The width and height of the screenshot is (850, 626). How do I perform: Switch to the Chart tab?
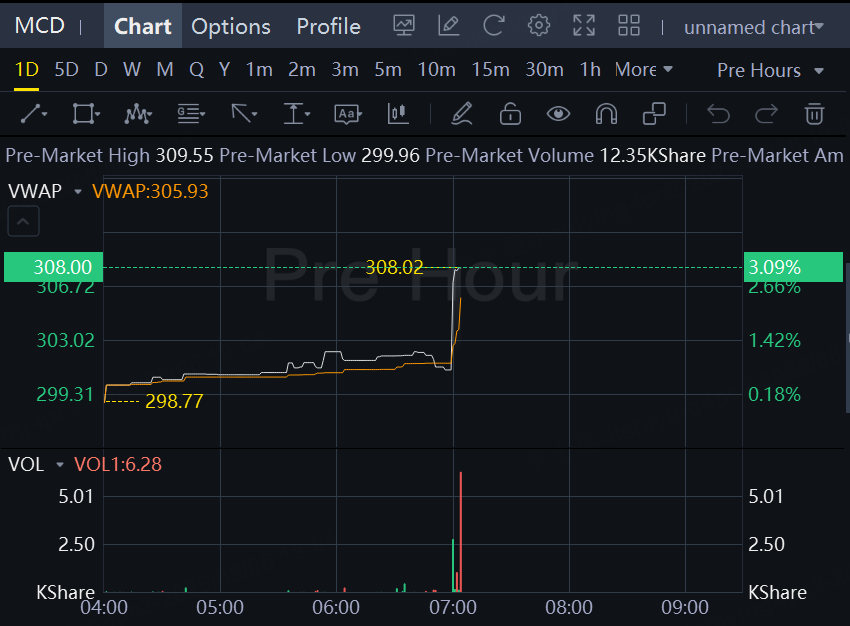point(143,26)
